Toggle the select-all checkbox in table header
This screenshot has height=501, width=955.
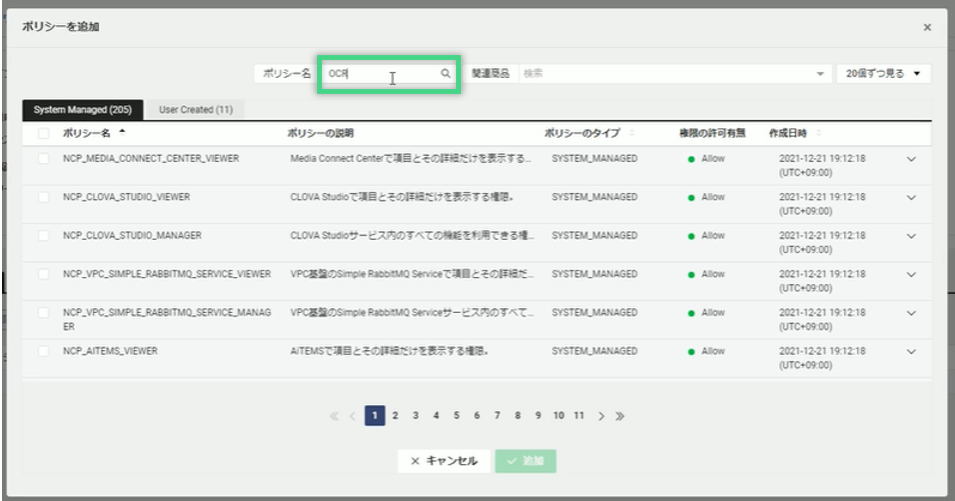pyautogui.click(x=44, y=133)
